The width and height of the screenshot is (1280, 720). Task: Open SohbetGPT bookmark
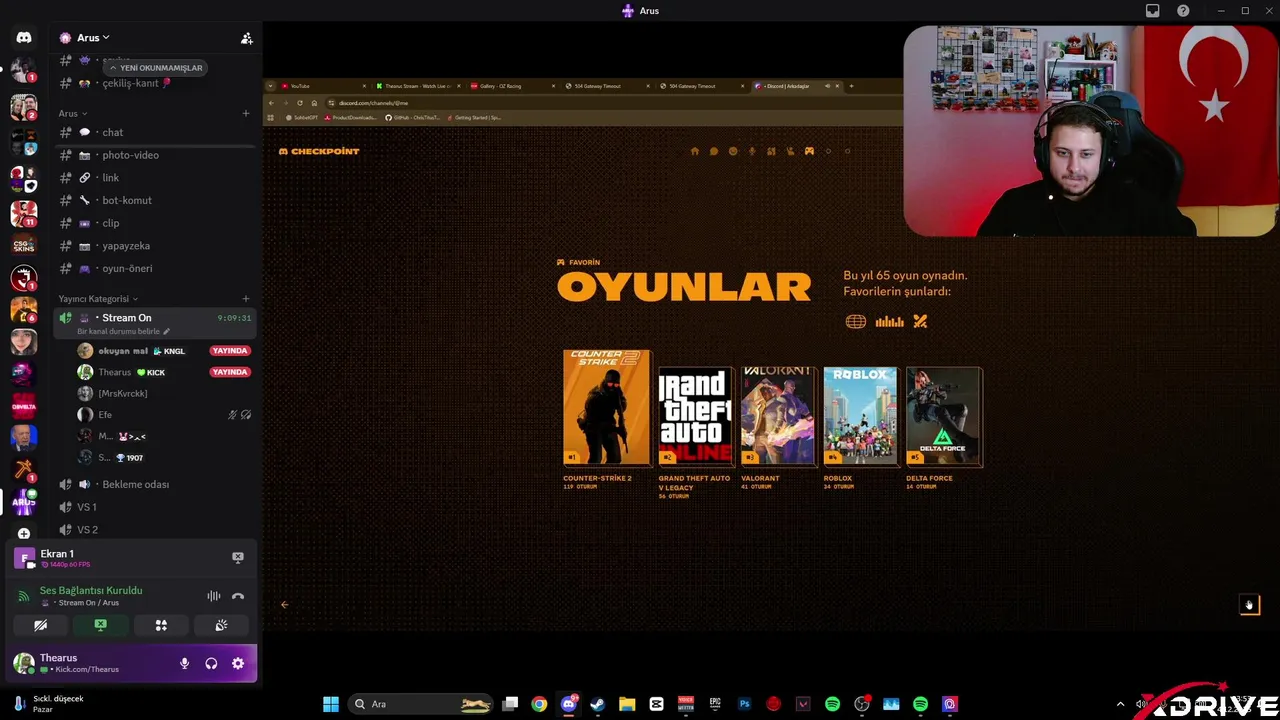301,117
